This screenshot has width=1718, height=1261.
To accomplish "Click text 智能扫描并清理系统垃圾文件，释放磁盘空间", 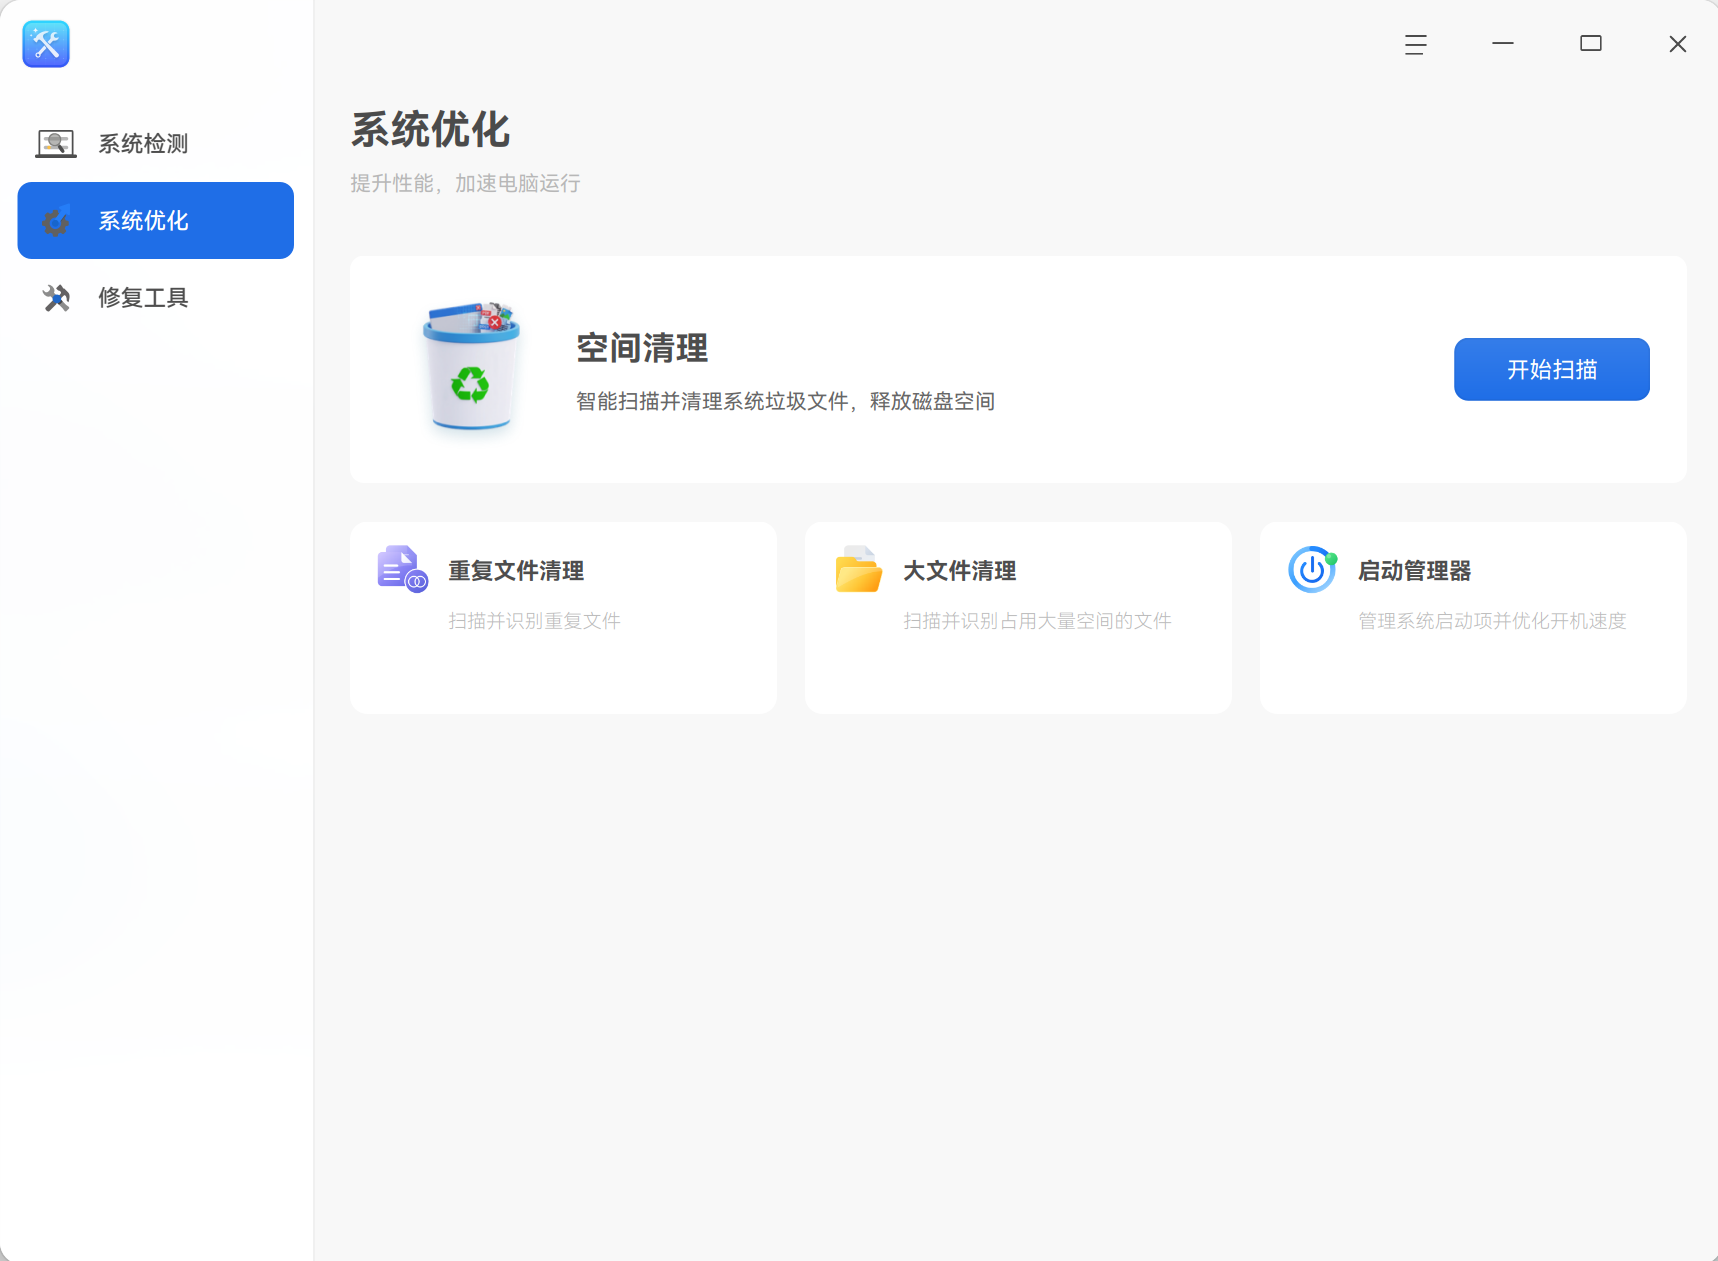I will [785, 401].
